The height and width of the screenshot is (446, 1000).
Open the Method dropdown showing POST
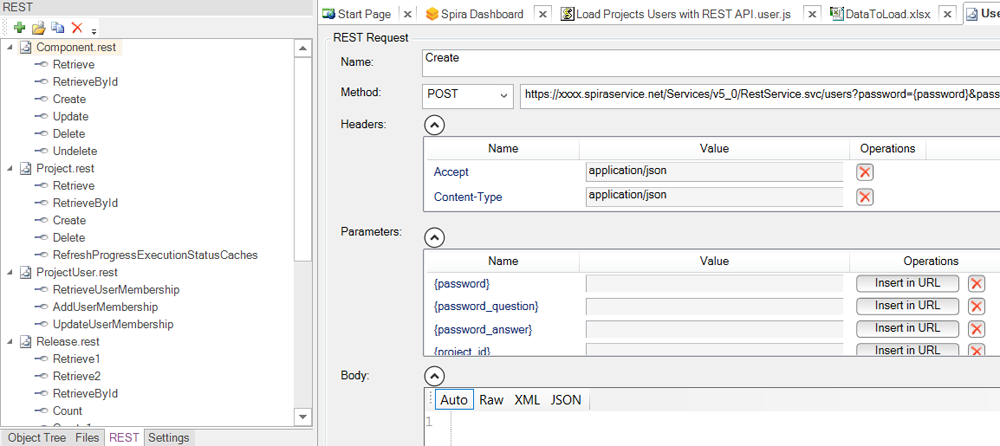point(468,96)
